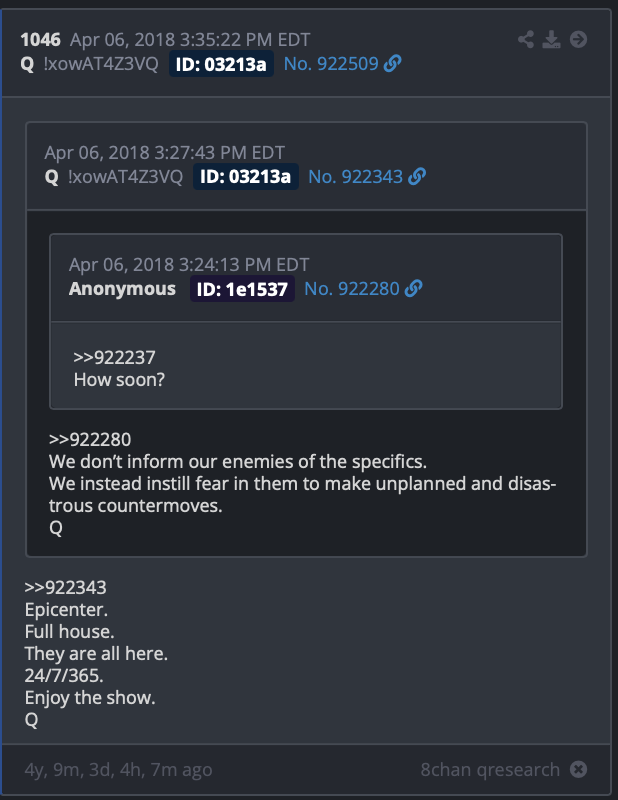This screenshot has height=800, width=618.
Task: Open the No. 922280 post link
Action: click(x=352, y=289)
